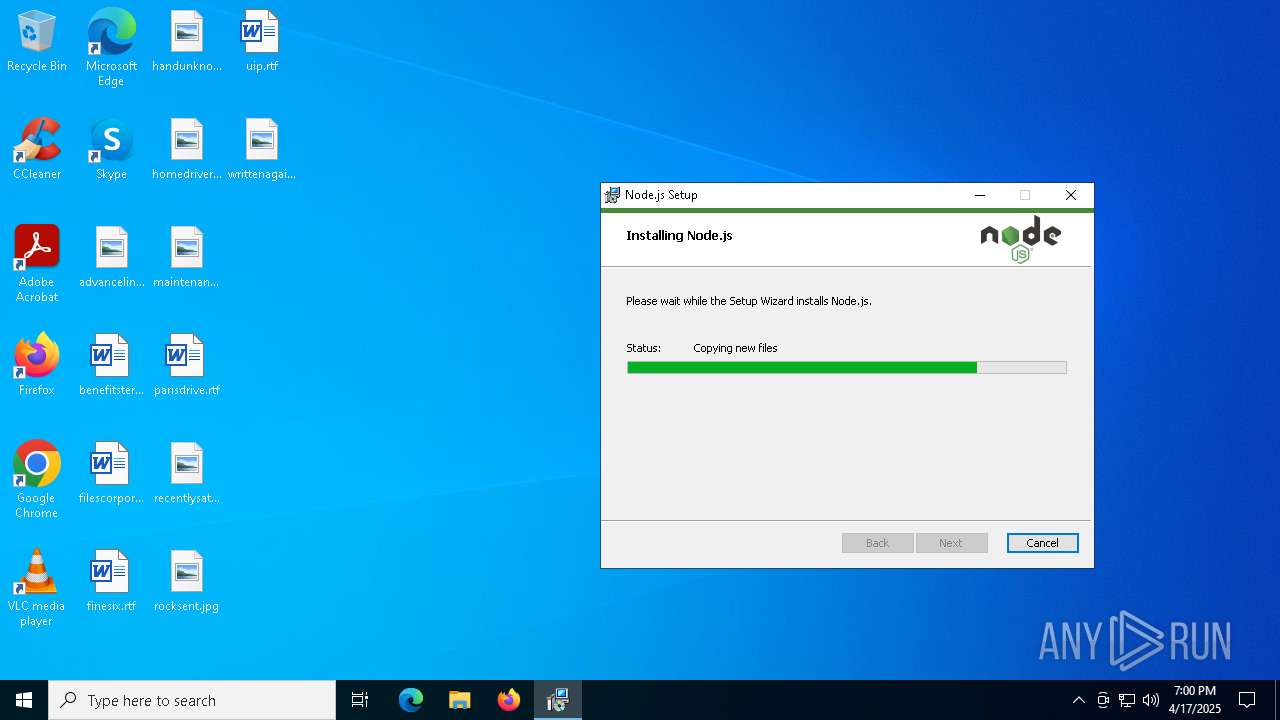This screenshot has width=1280, height=720.
Task: Open the Skype desktop shortcut
Action: (111, 150)
